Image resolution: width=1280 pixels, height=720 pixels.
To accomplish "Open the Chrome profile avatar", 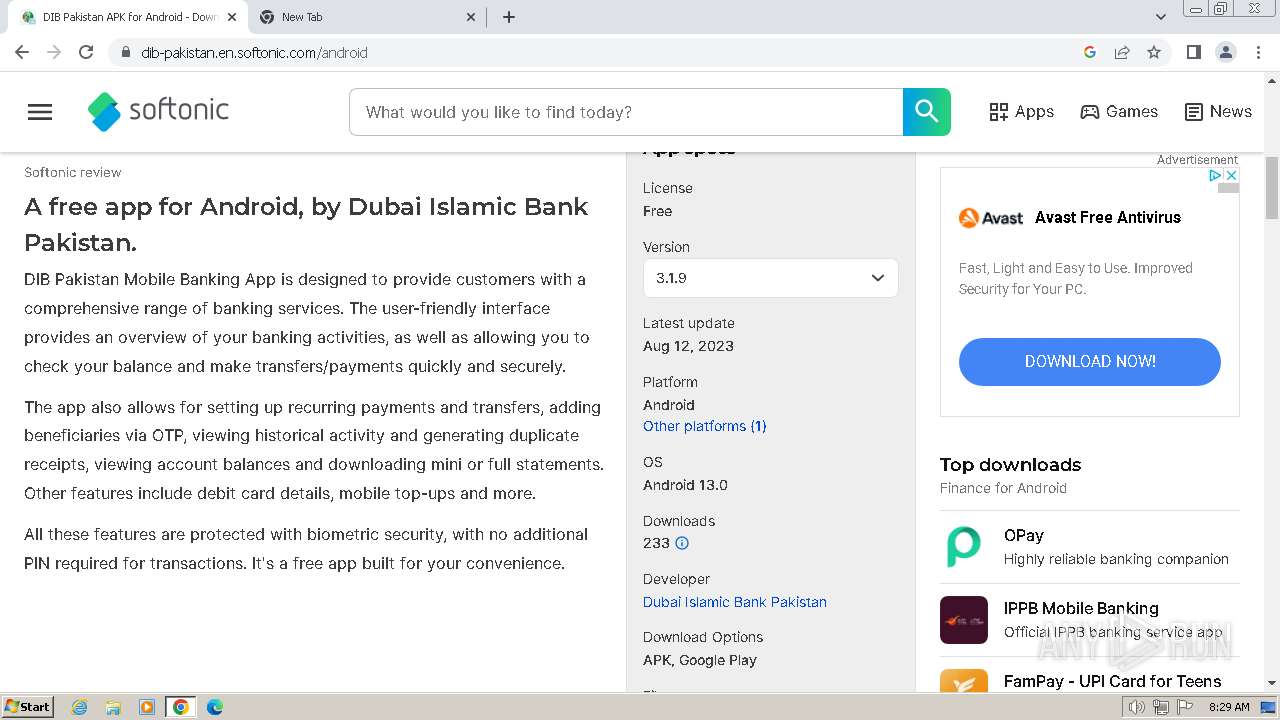I will click(1226, 52).
